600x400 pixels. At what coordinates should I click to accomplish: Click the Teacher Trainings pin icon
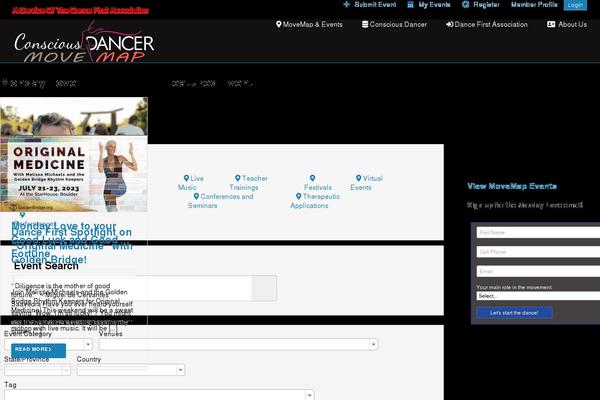[238, 178]
